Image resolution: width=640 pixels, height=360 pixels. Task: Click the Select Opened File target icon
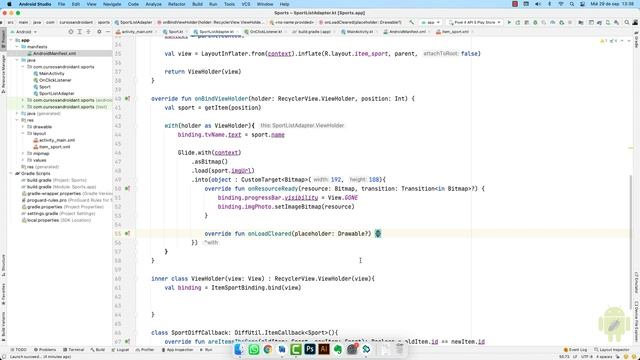coord(71,31)
